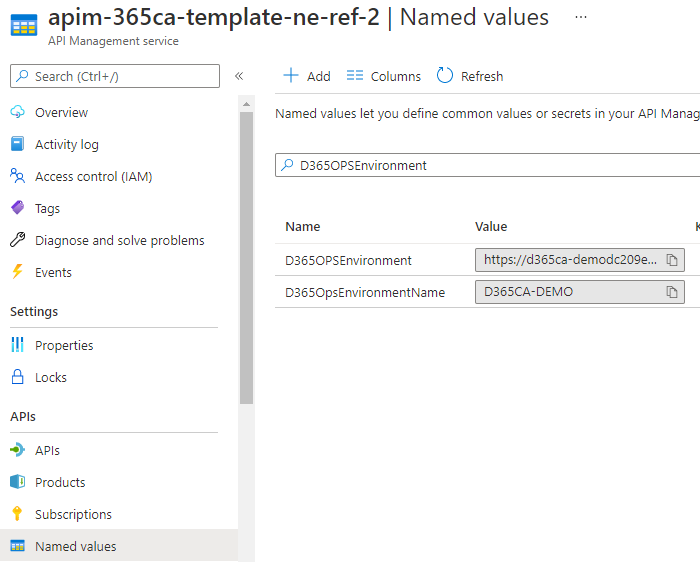Click the Overview cloud icon
Screen dimensions: 700x562
pyautogui.click(x=17, y=112)
